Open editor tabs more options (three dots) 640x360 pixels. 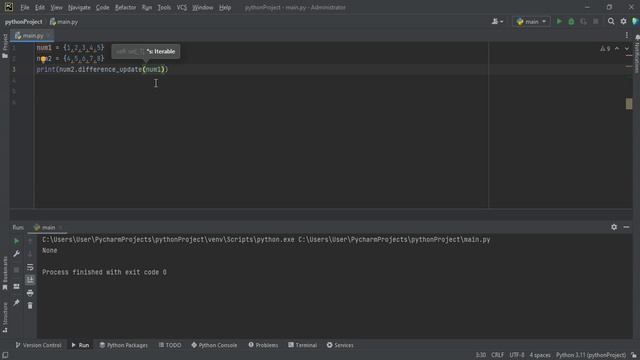pos(627,36)
